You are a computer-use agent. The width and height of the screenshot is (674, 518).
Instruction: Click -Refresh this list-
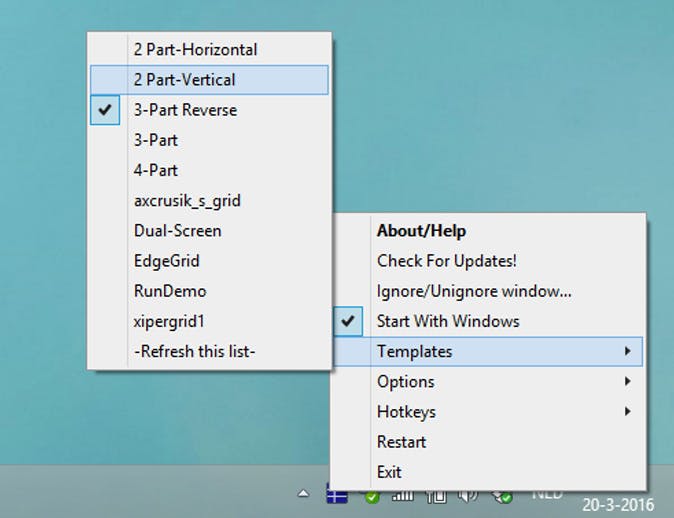tap(209, 352)
